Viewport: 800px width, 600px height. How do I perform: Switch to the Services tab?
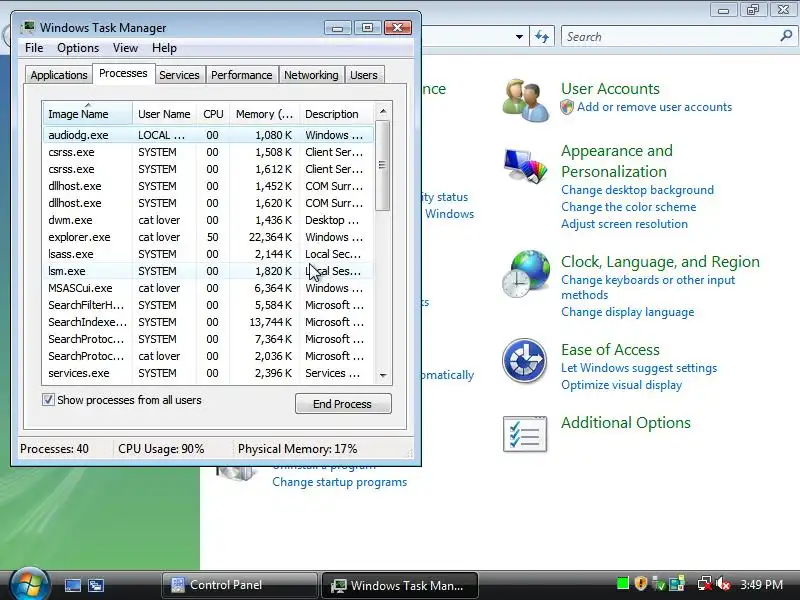click(179, 75)
